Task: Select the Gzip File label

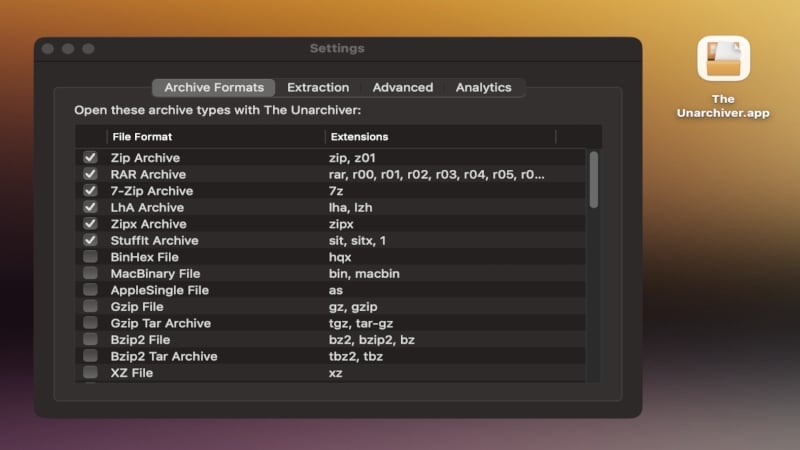Action: [x=137, y=307]
